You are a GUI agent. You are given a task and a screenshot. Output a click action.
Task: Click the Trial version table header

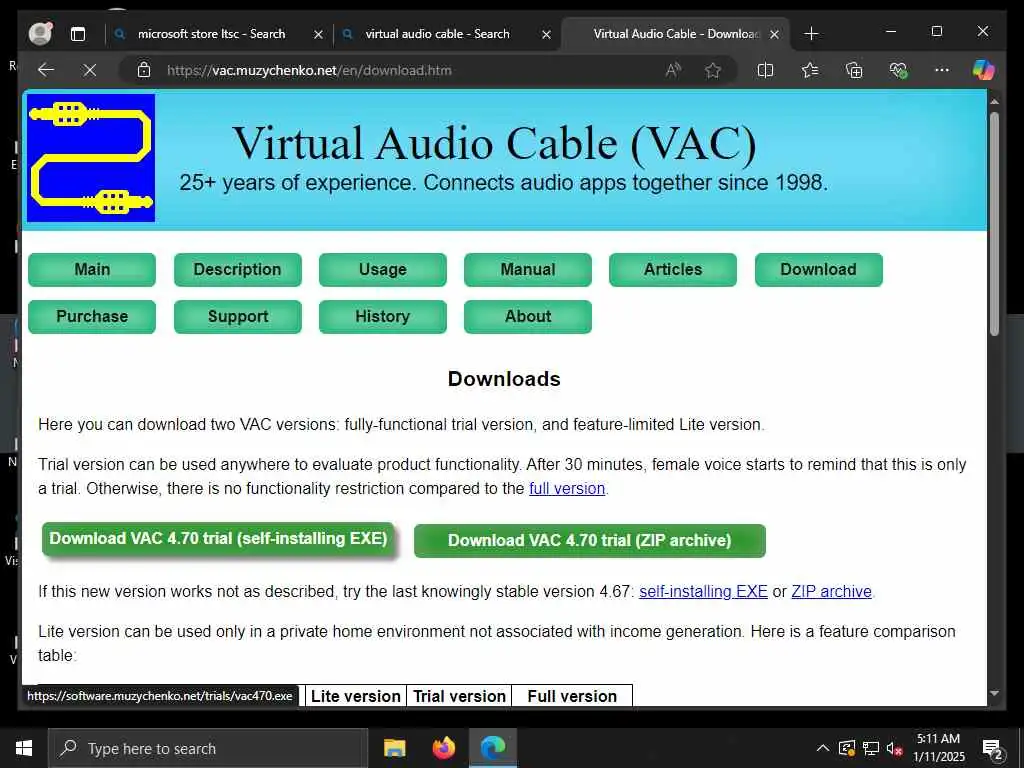459,696
